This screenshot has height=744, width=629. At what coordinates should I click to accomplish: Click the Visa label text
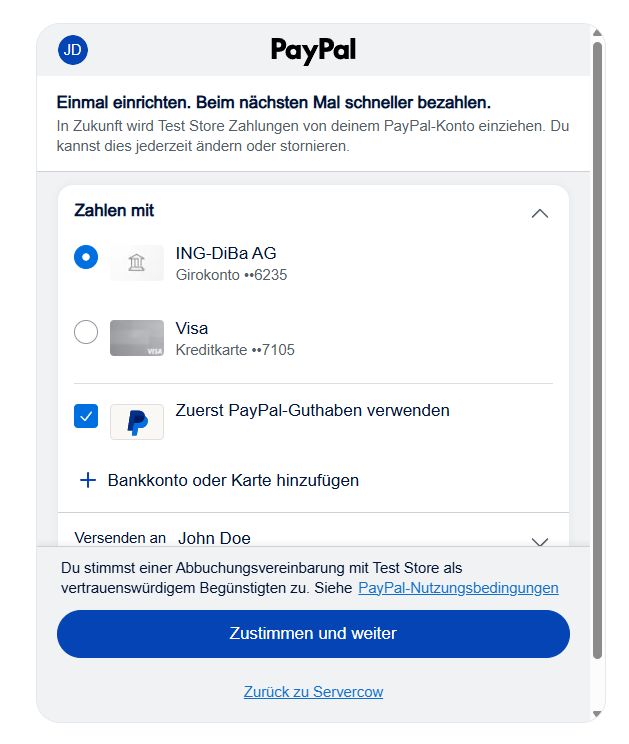click(192, 328)
